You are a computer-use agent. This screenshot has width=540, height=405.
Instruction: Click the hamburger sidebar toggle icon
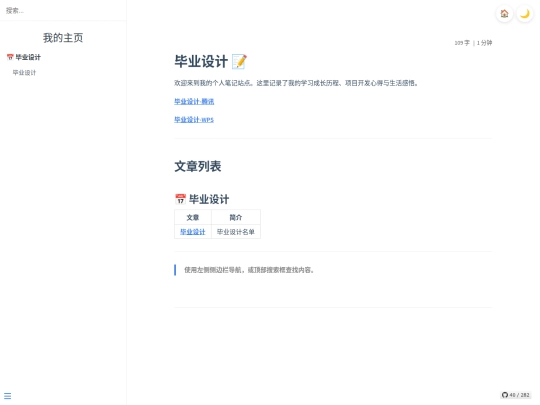click(8, 396)
